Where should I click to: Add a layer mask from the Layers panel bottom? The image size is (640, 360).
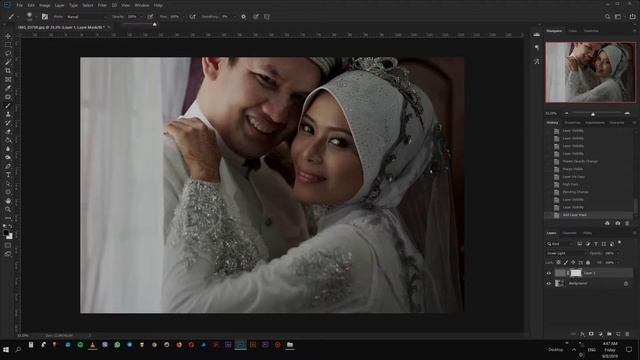coord(591,334)
